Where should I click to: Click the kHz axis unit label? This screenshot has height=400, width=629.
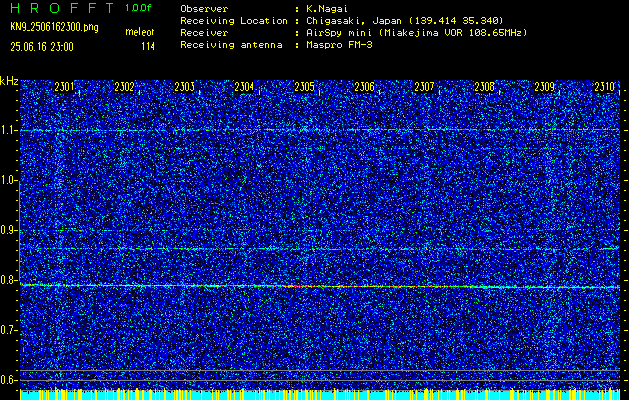pyautogui.click(x=9, y=81)
